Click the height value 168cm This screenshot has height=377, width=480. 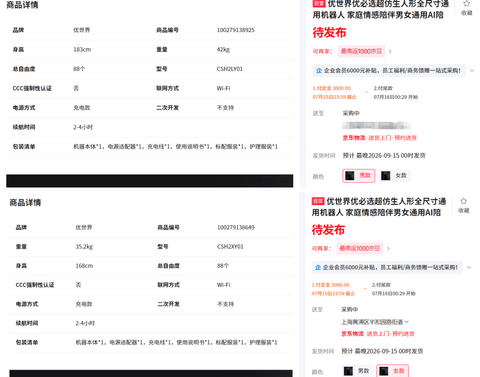click(84, 266)
